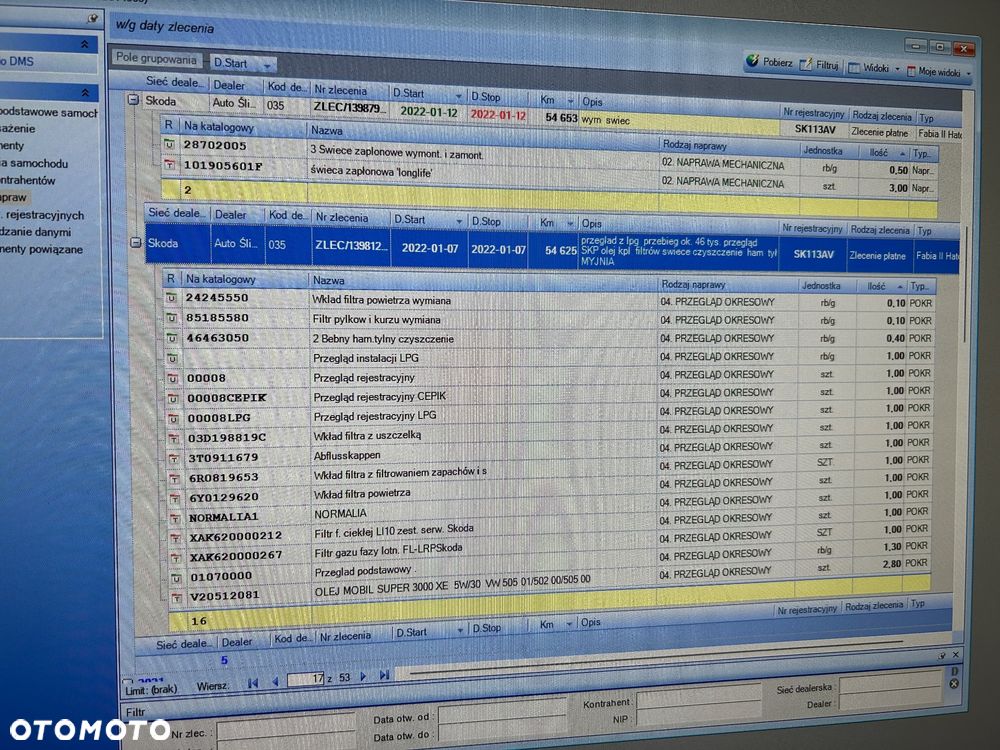
Task: Click row icon for V20512081
Action: click(177, 597)
